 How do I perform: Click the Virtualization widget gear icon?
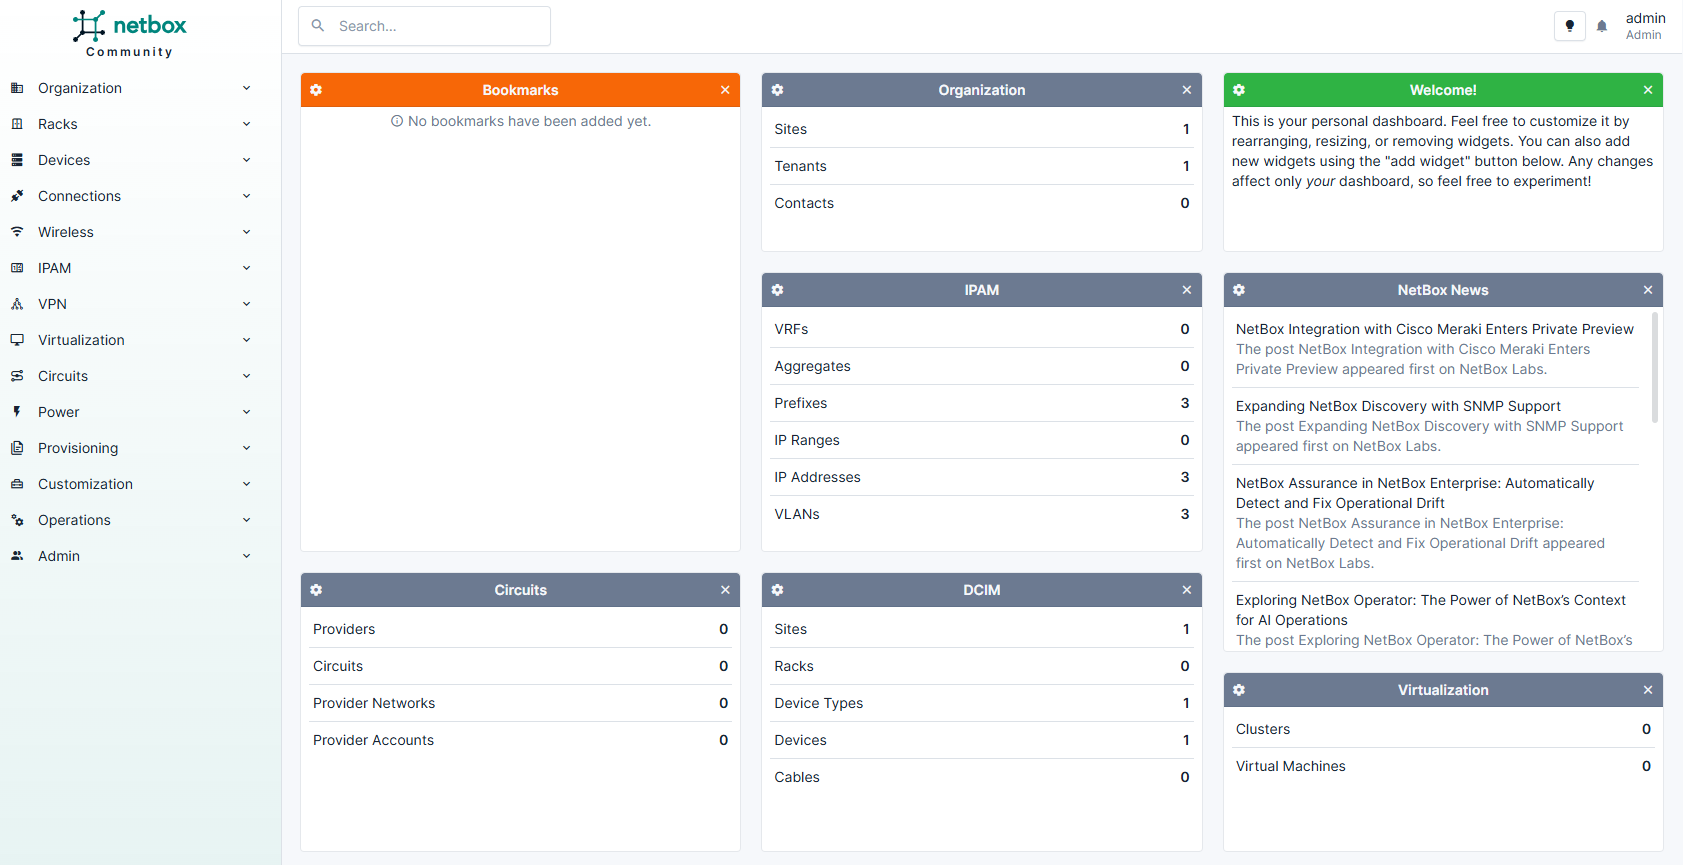point(1239,690)
